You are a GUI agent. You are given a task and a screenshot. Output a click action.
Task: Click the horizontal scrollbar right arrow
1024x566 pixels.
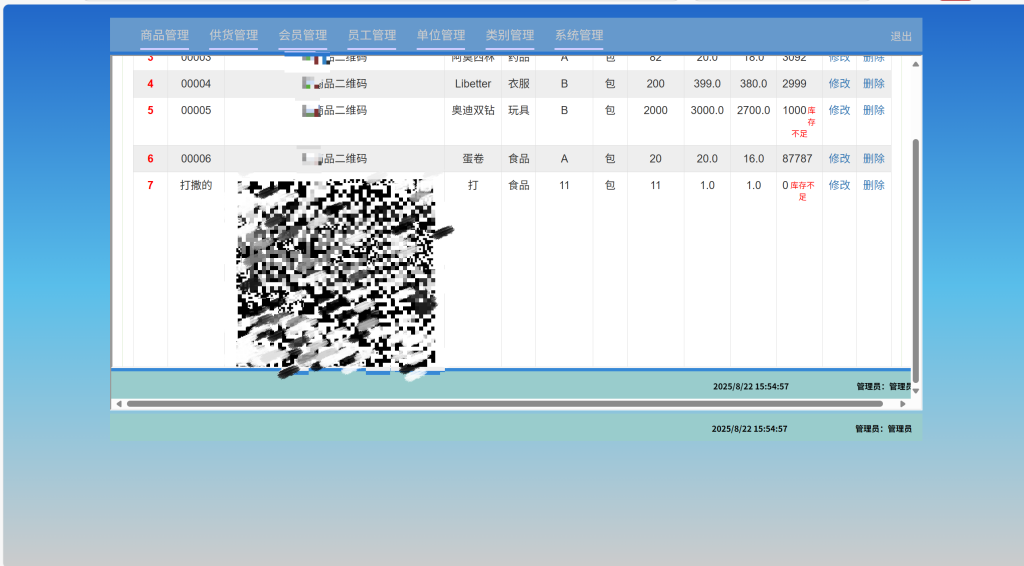coord(903,404)
